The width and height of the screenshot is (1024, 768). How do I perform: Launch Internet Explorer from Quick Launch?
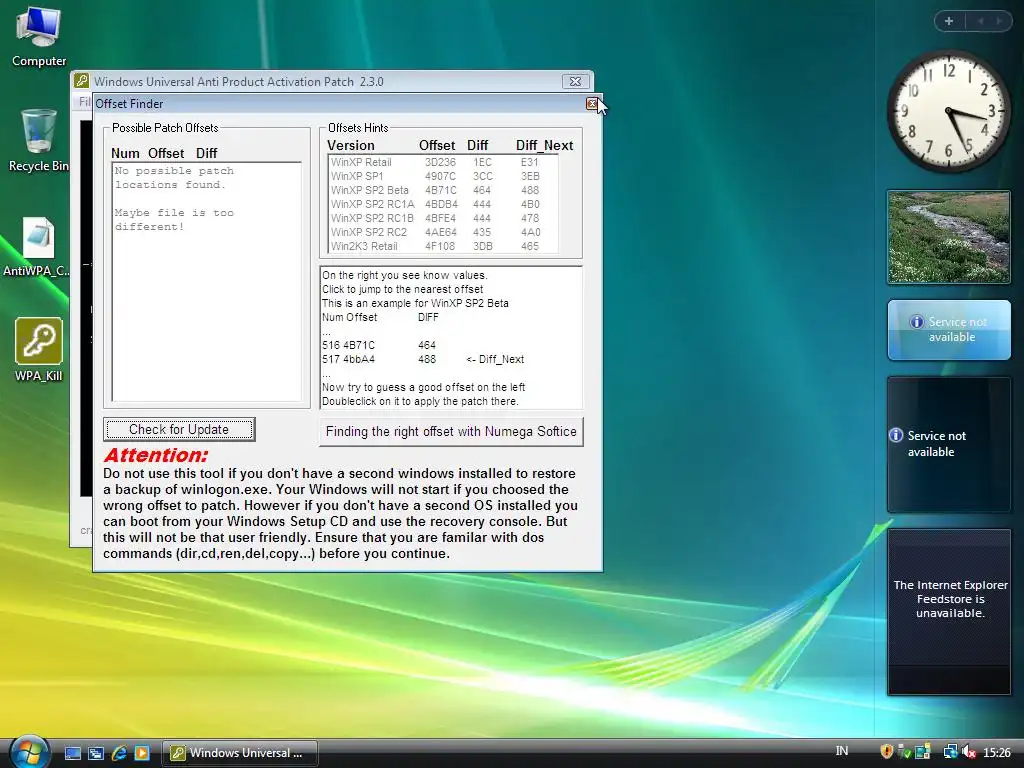pyautogui.click(x=119, y=753)
